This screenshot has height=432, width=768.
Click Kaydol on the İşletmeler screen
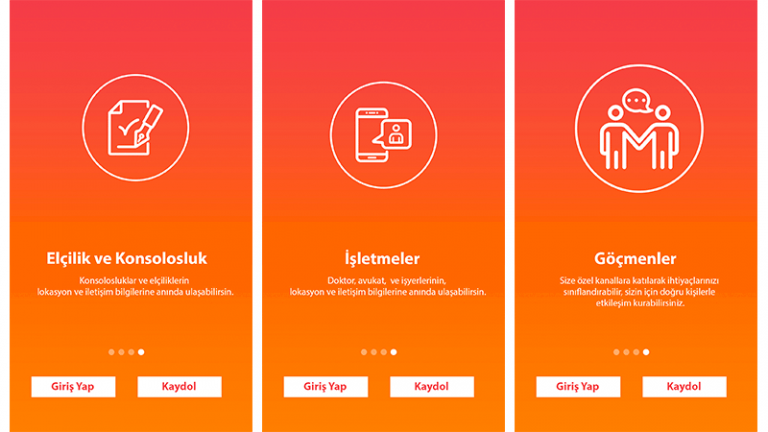click(x=432, y=386)
